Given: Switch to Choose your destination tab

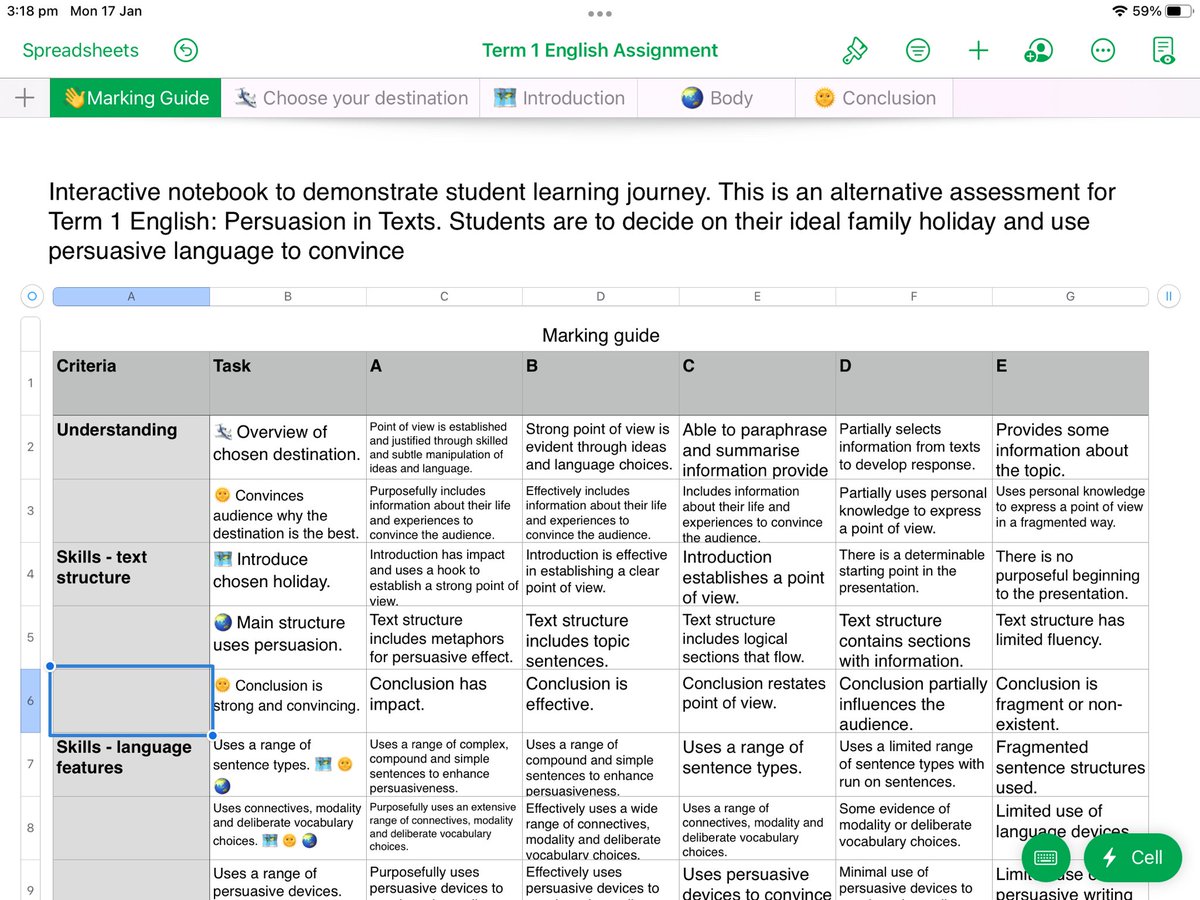Looking at the screenshot, I should [351, 98].
